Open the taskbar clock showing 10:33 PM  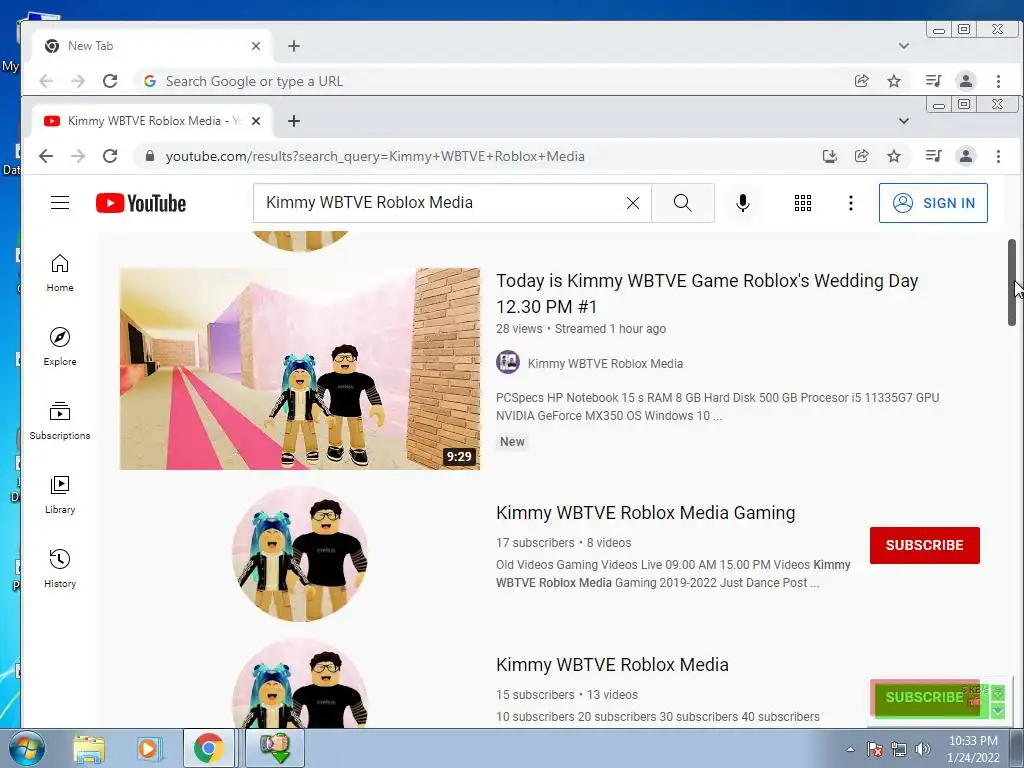click(973, 749)
